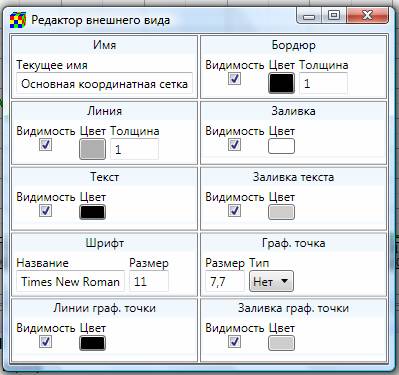
Task: Open gray swatch of Заливка граф. точки
Action: tap(281, 343)
